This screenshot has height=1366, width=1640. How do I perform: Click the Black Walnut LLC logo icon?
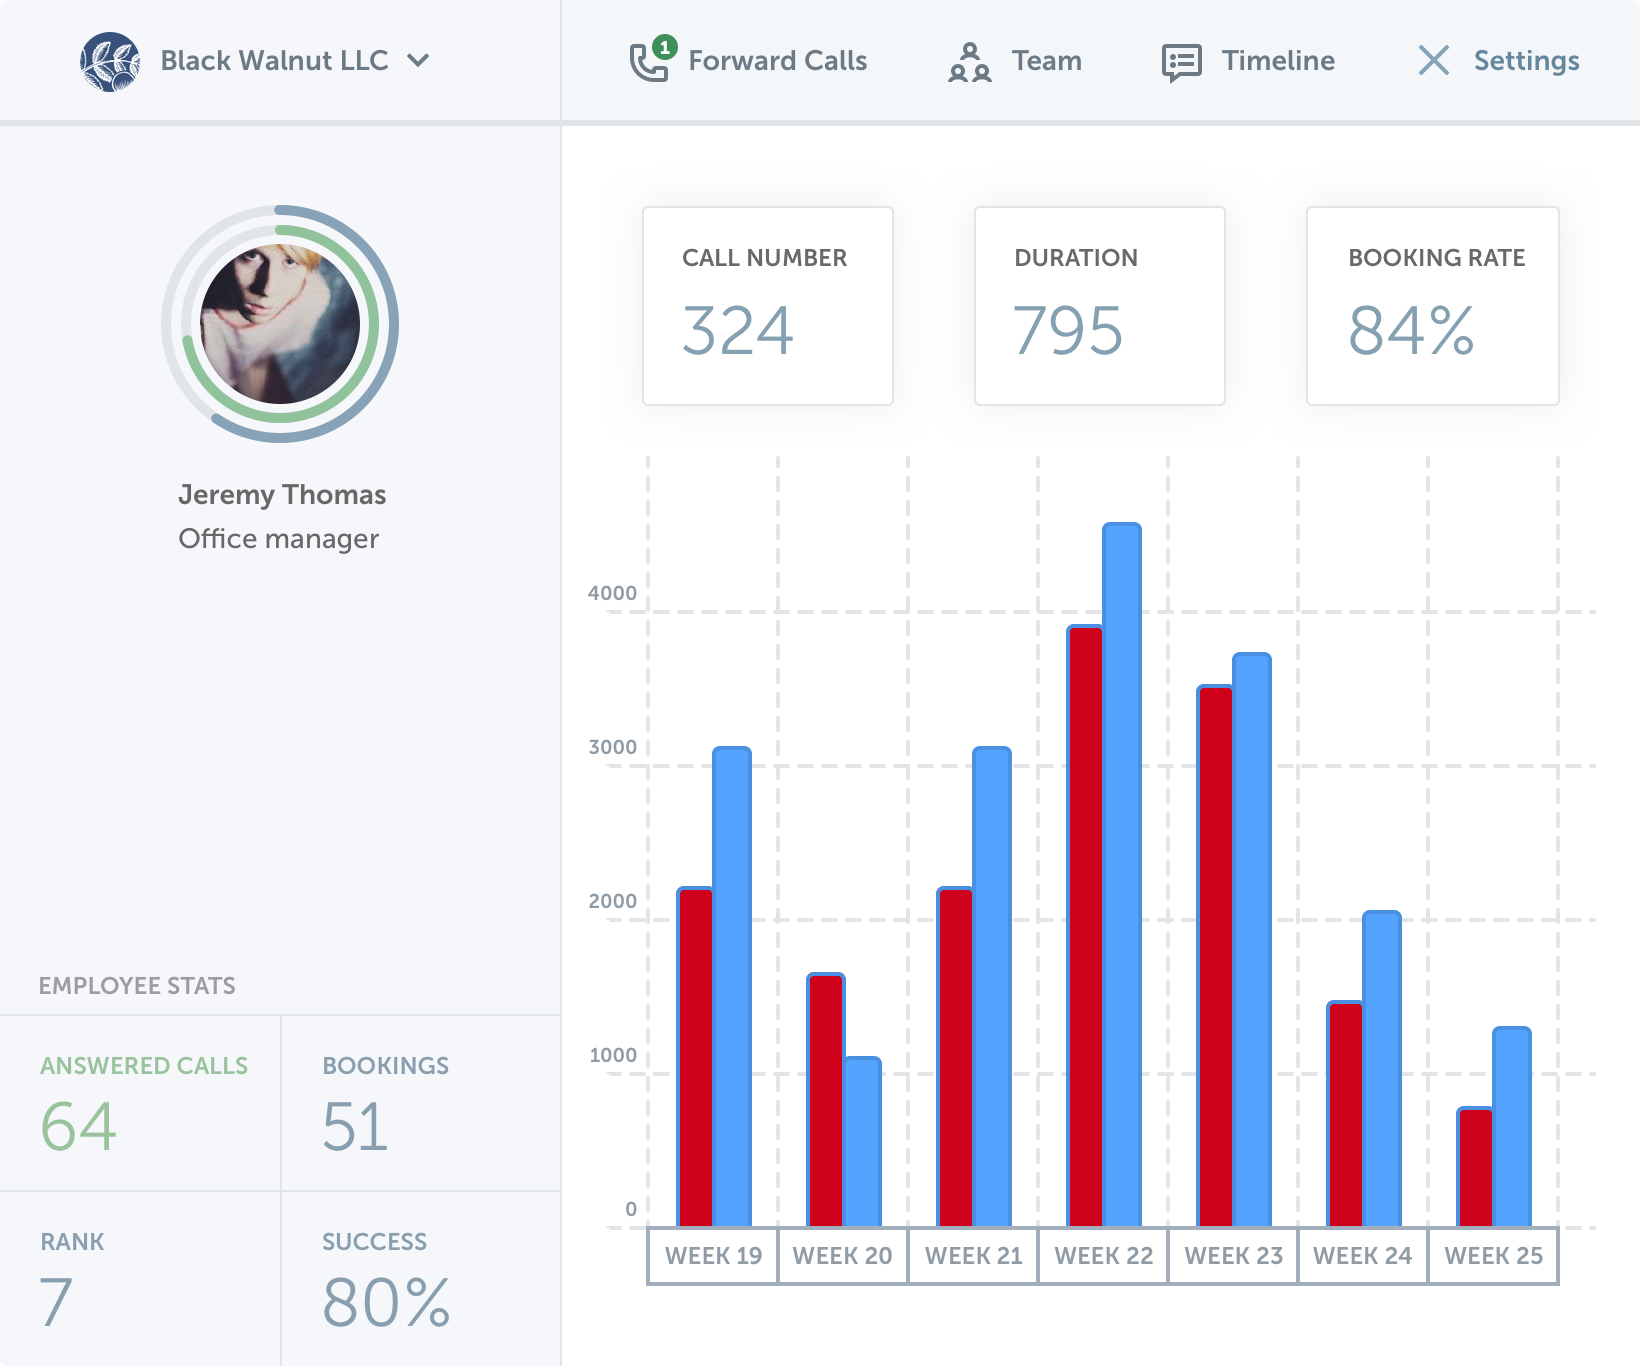coord(110,61)
